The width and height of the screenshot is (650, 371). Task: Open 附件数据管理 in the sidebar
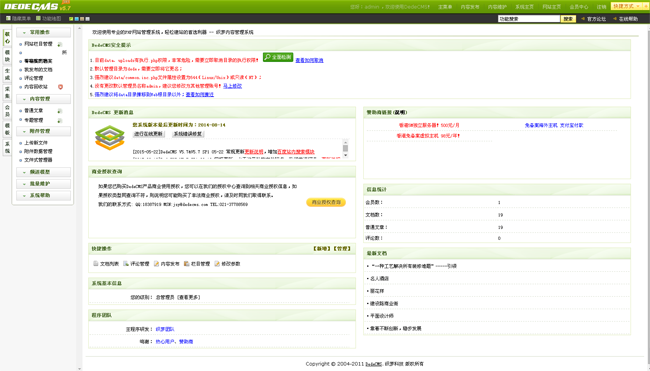click(x=38, y=151)
